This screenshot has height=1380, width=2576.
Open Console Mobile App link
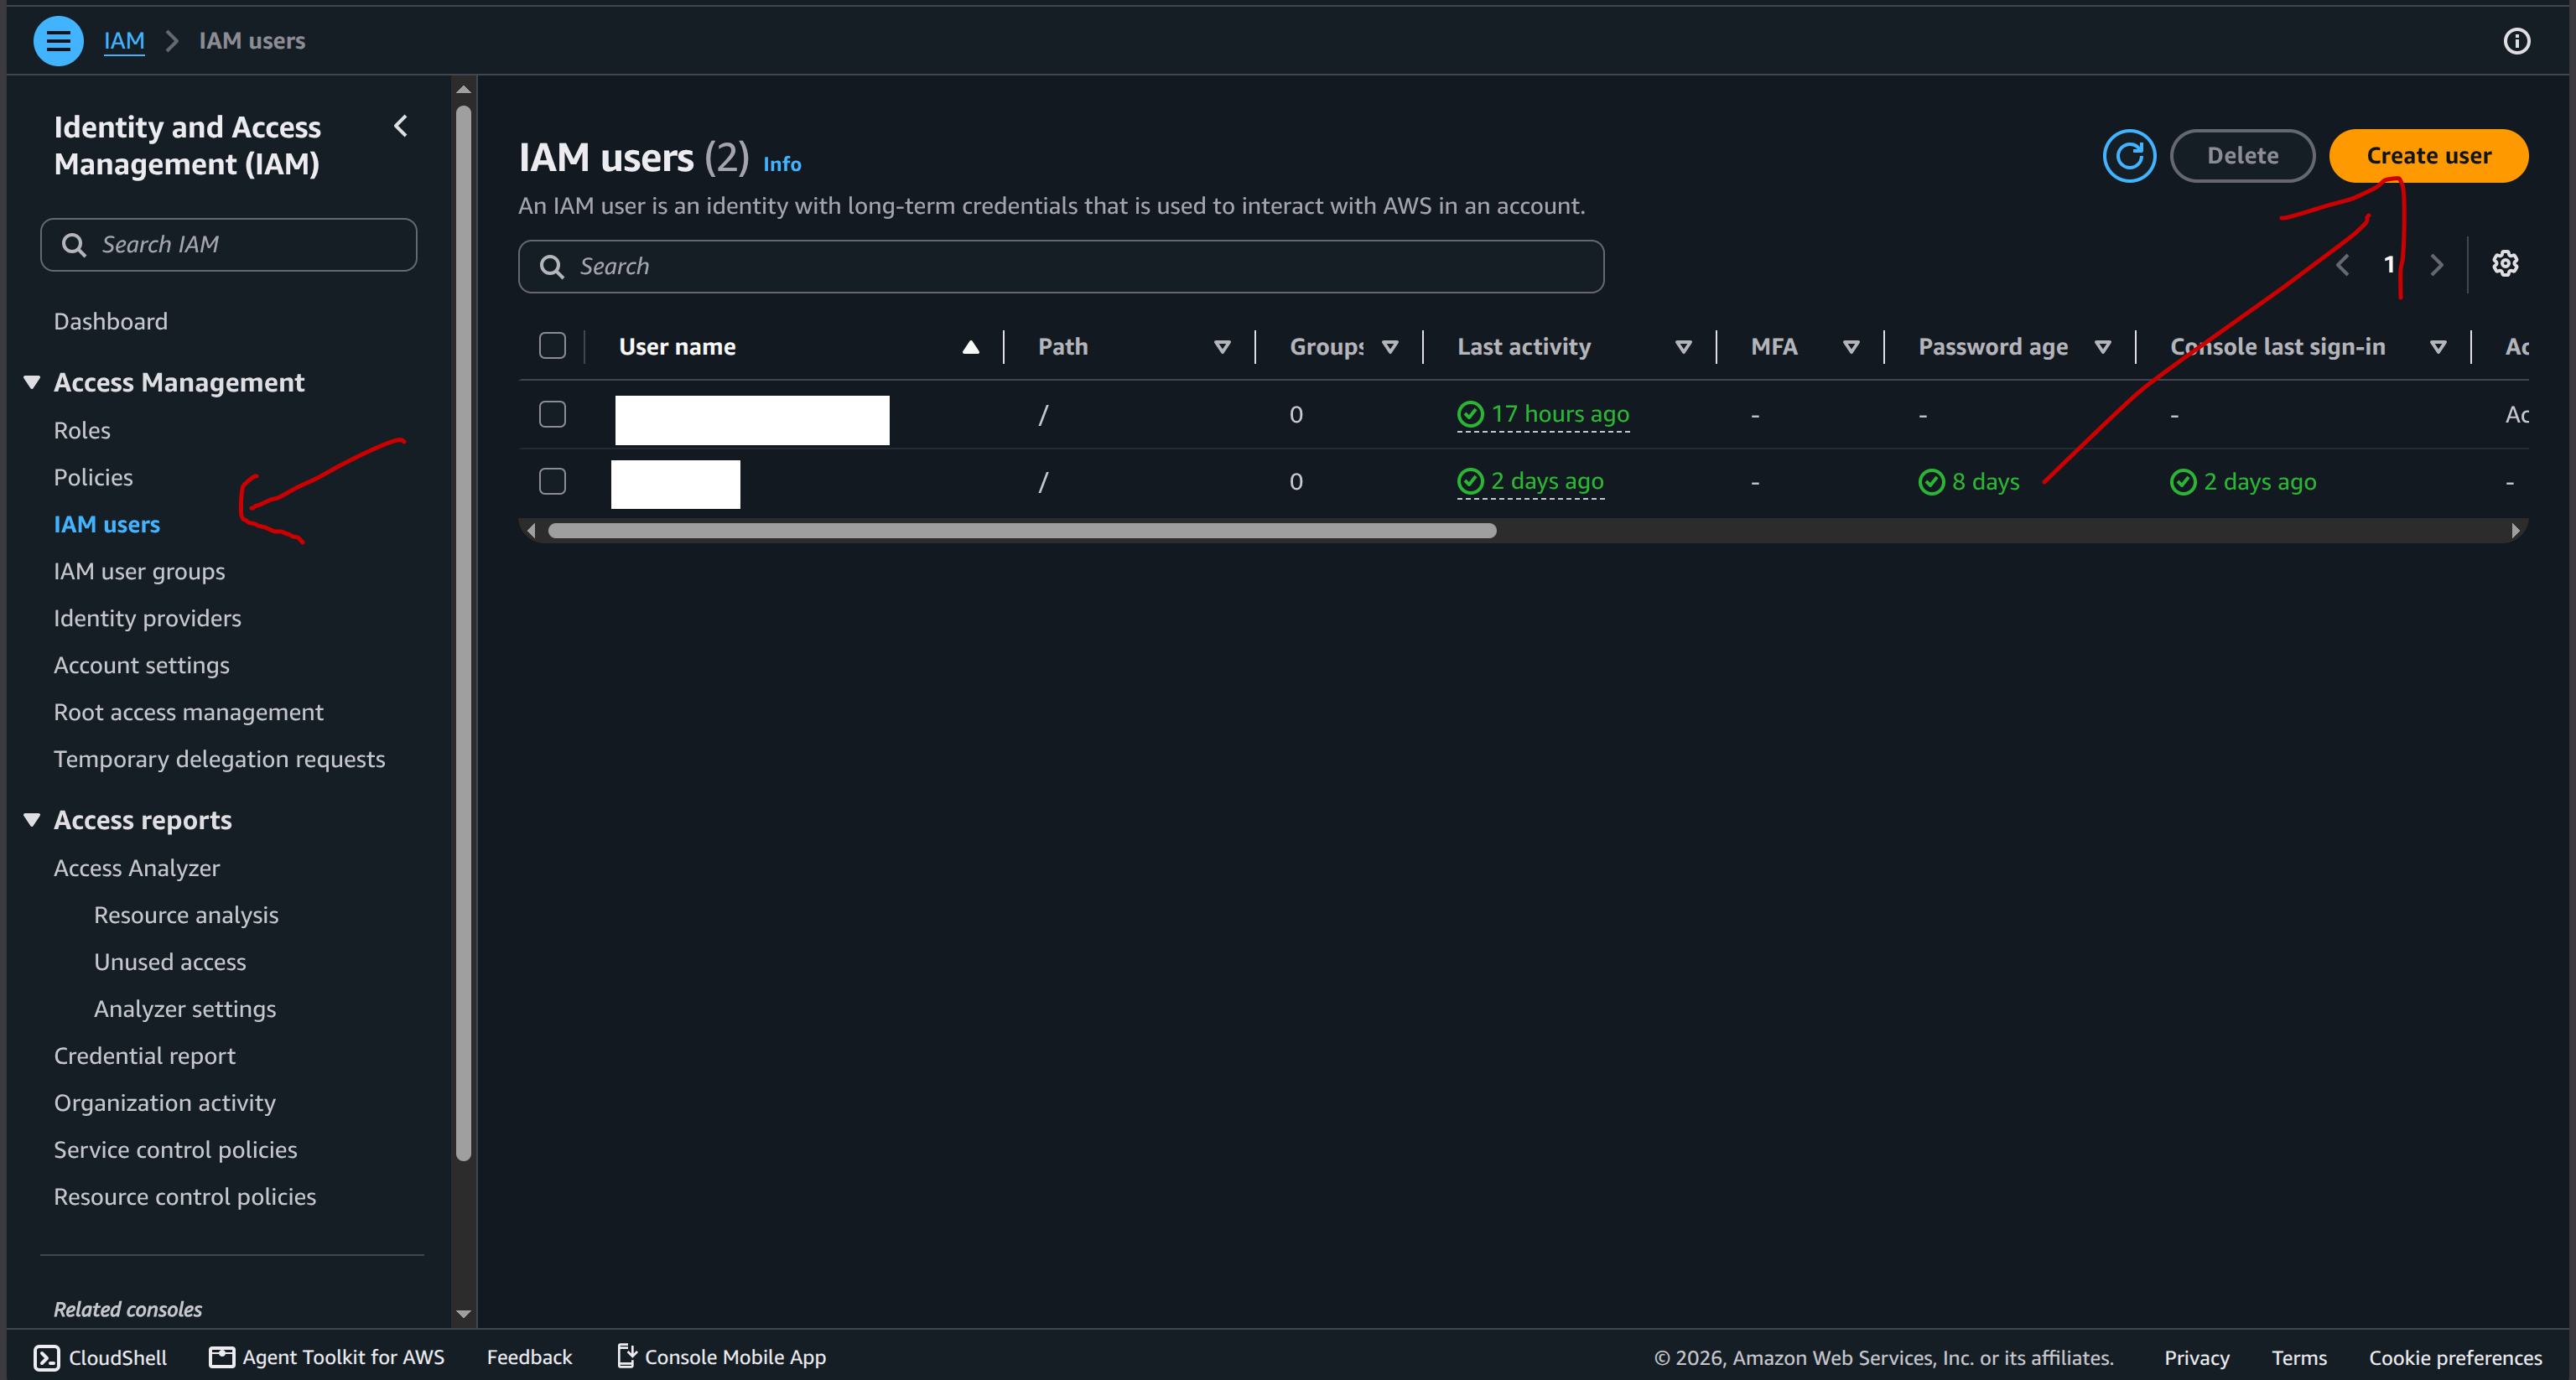pyautogui.click(x=722, y=1357)
